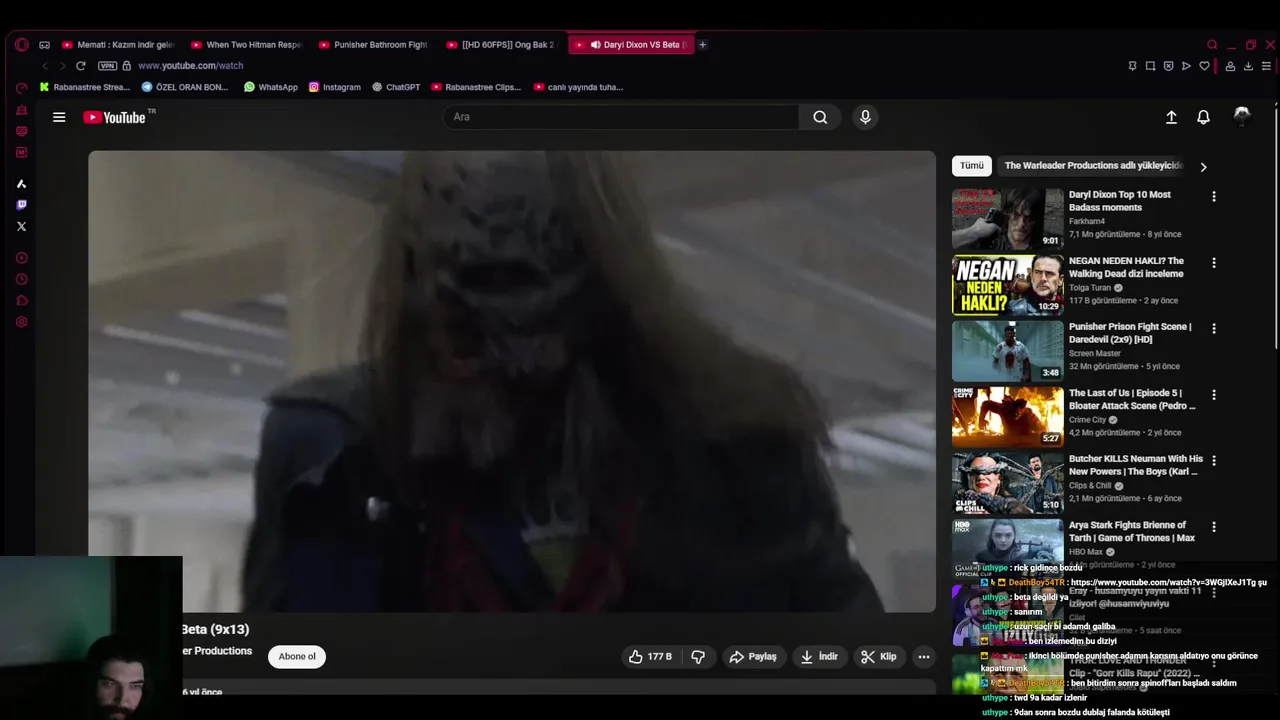
Task: Open 'Punisher Prison Fight Scene' thumbnail
Action: pos(1008,350)
